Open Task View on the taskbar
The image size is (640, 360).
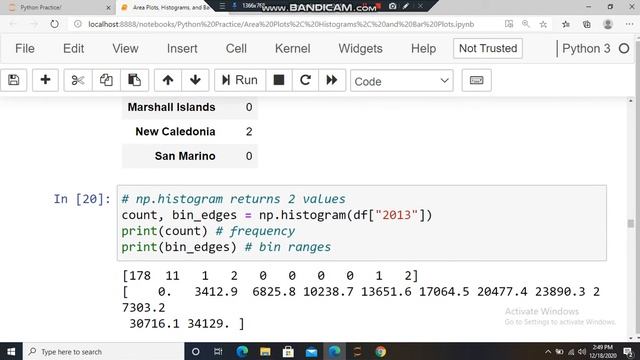218,351
